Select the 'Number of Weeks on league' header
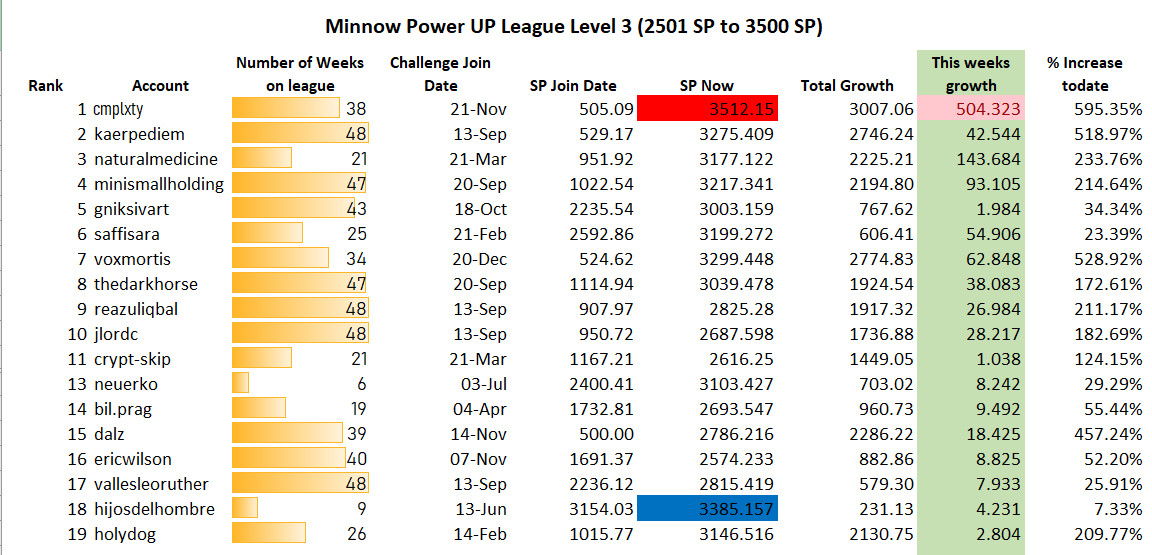The width and height of the screenshot is (1152, 555). pos(300,74)
